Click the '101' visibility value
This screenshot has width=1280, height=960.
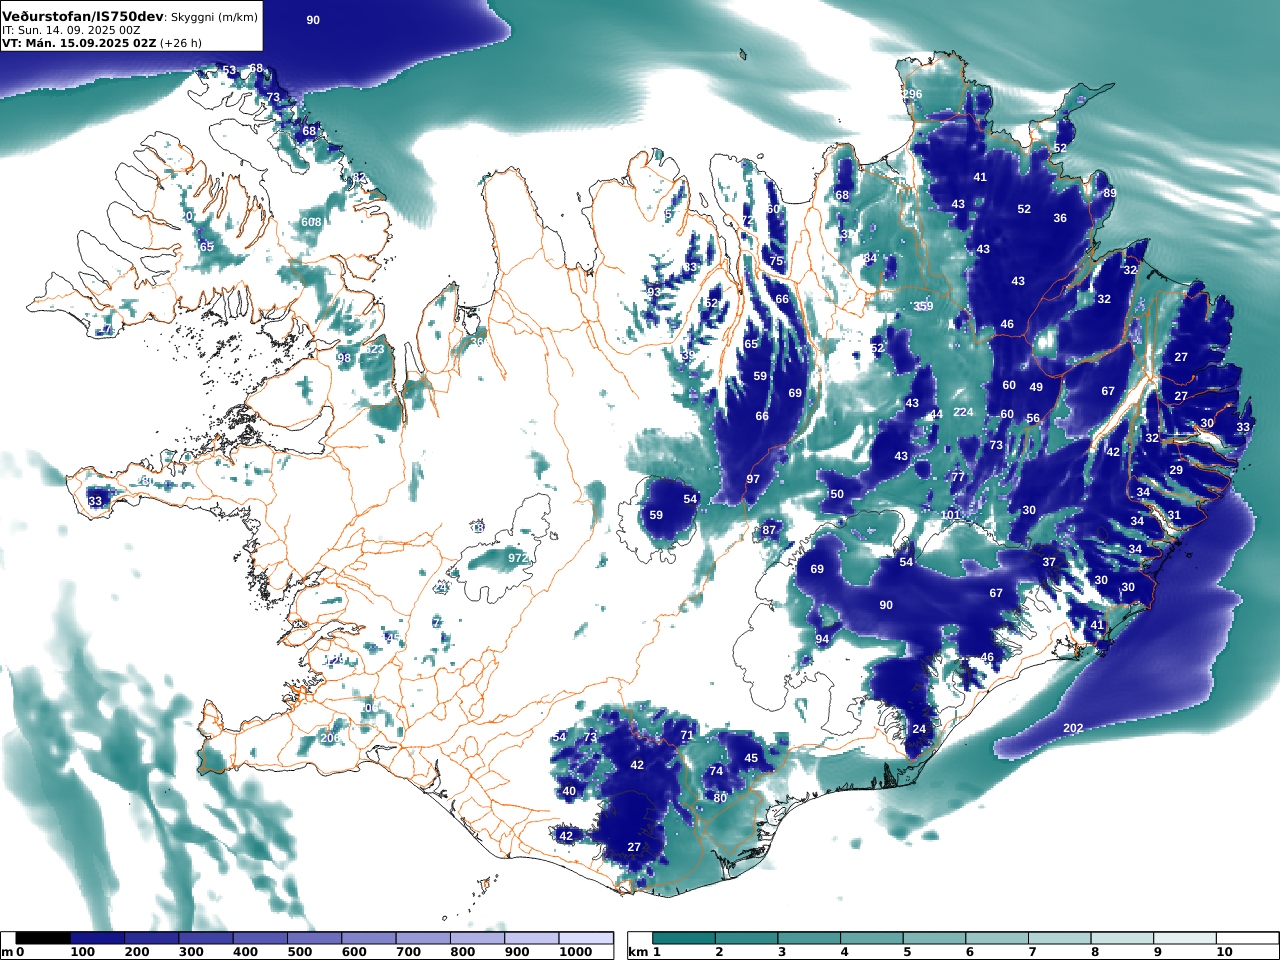coord(951,516)
